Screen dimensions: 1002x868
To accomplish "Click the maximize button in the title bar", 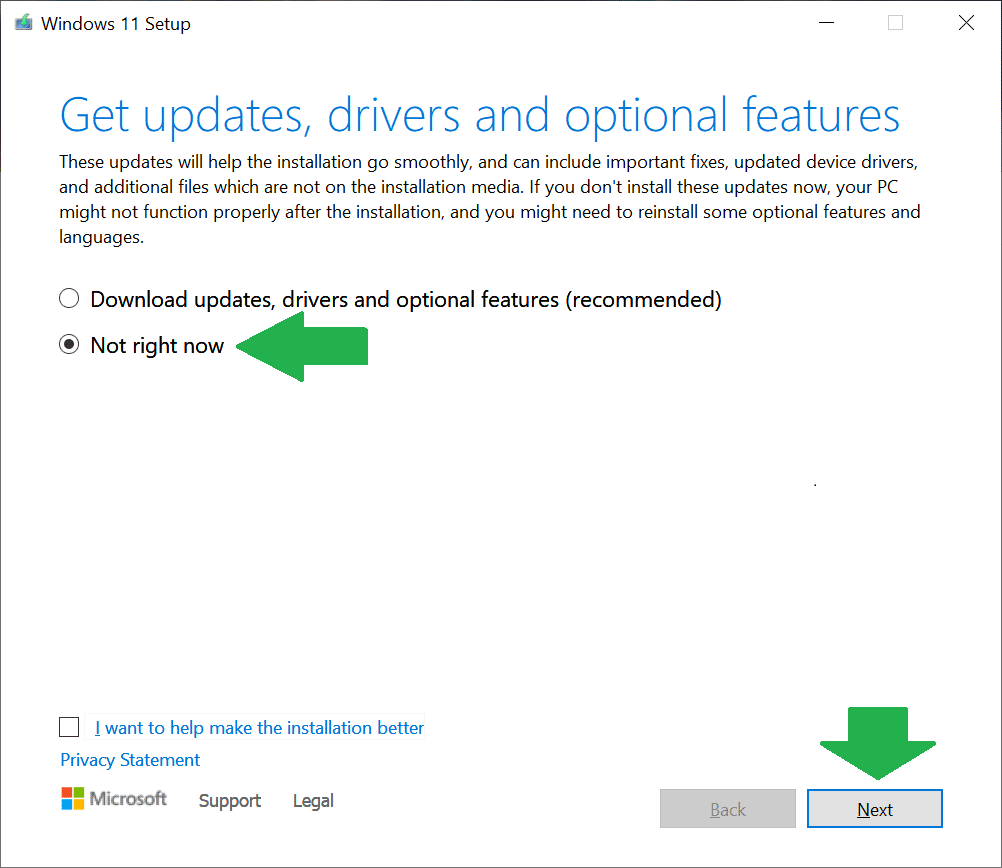I will (x=895, y=23).
